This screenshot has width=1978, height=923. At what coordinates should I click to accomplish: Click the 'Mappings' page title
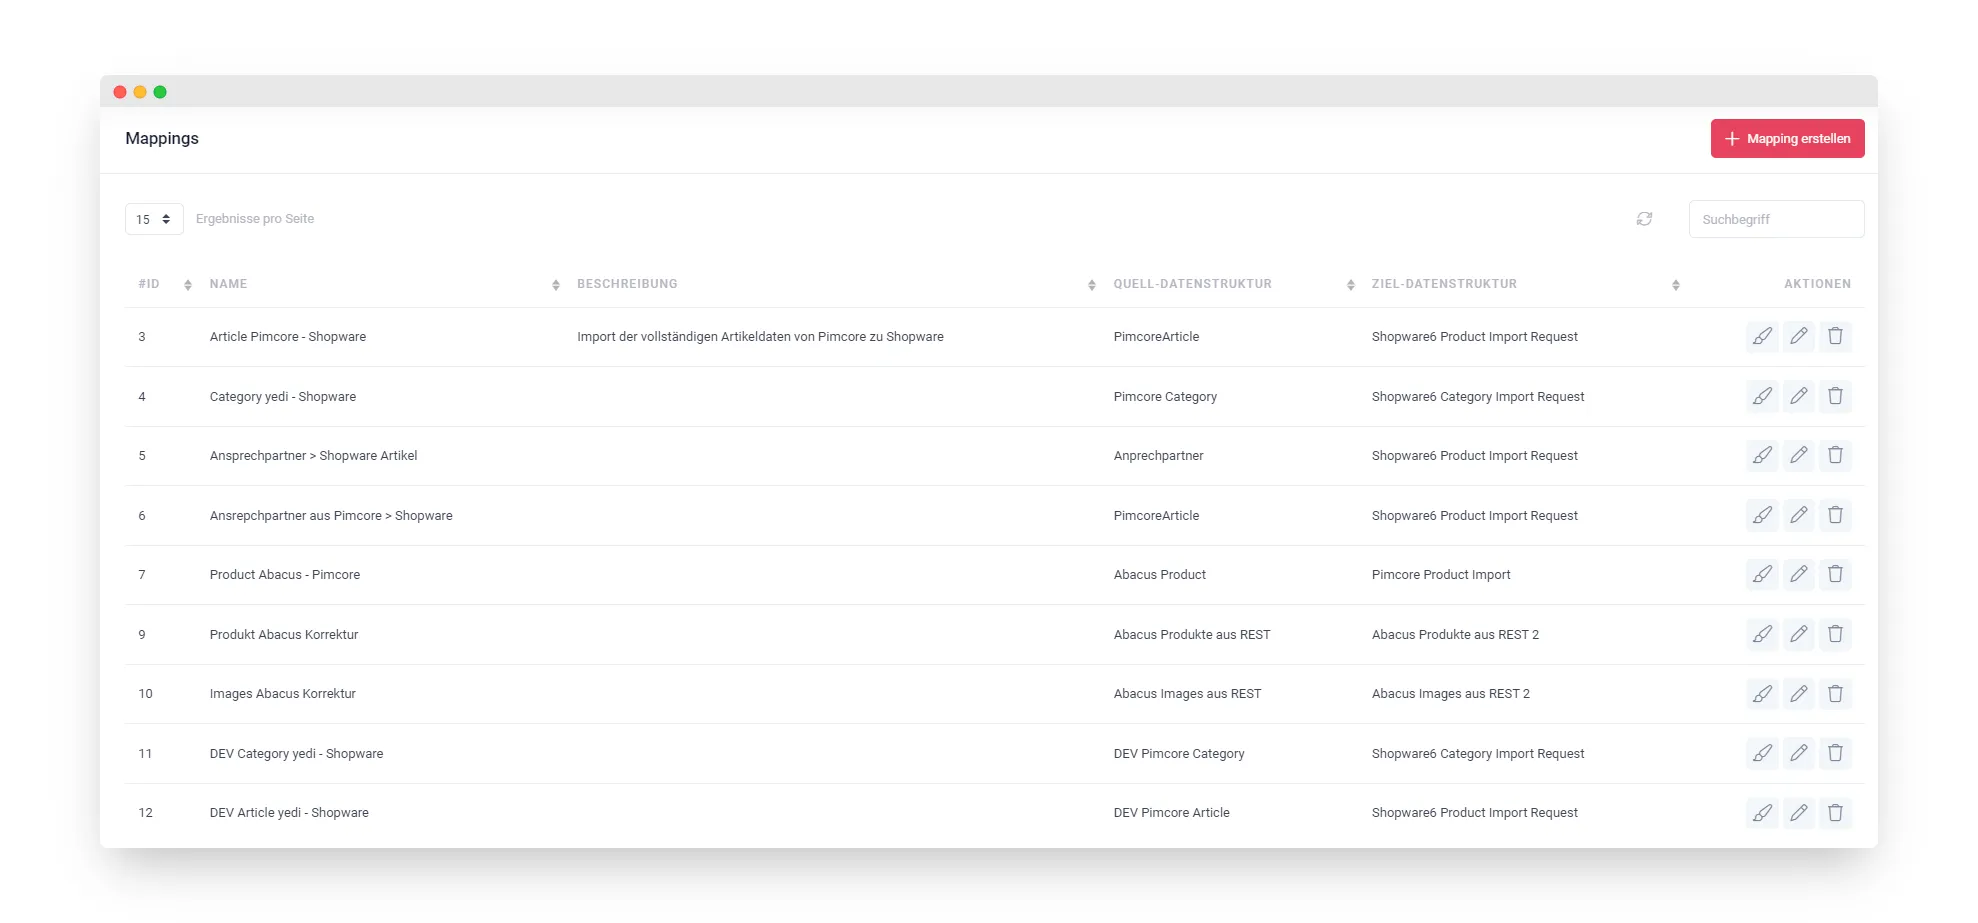pyautogui.click(x=162, y=139)
